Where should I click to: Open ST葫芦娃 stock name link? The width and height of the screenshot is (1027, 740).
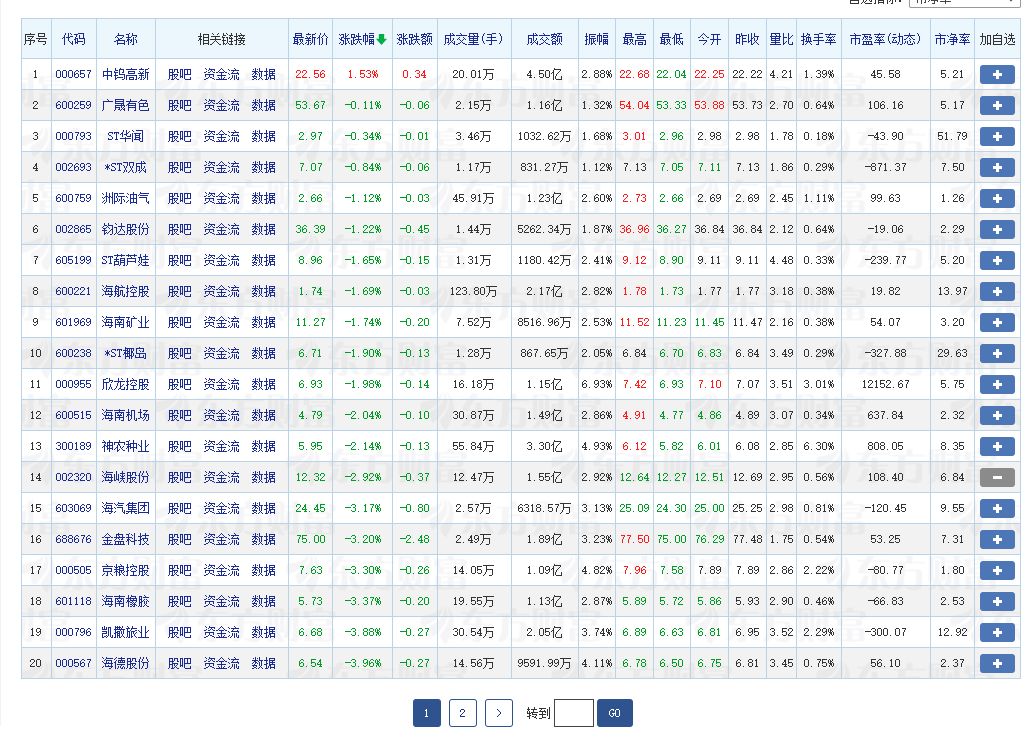(125, 261)
